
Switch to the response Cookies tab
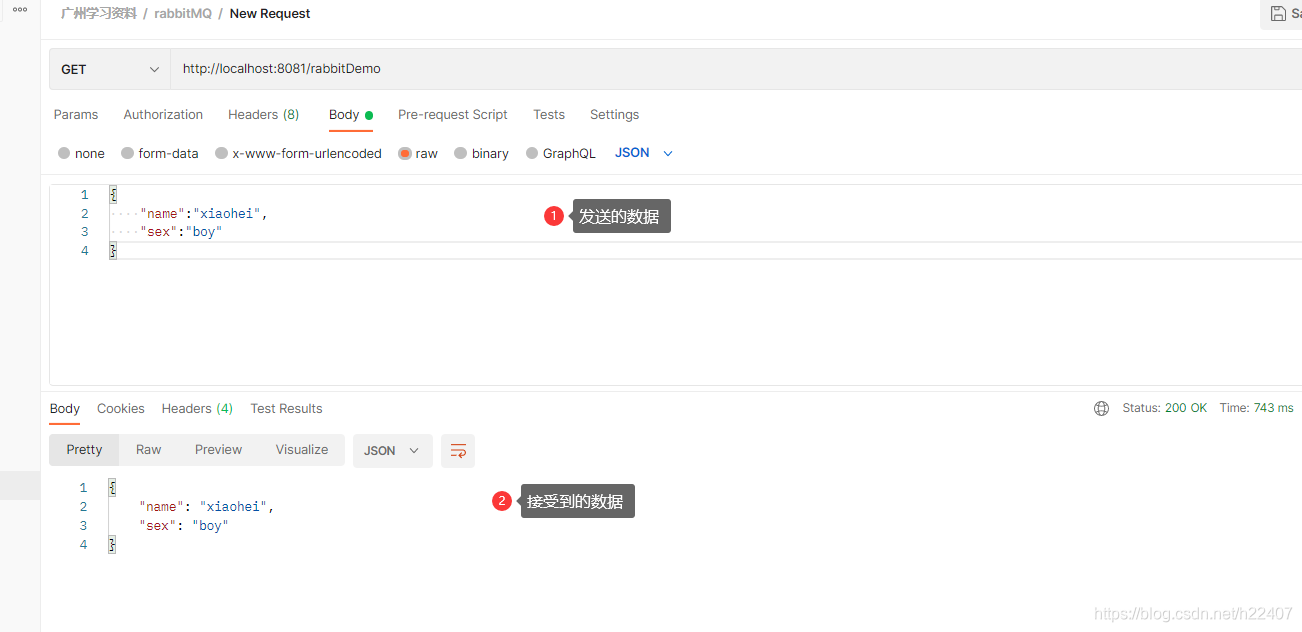pyautogui.click(x=121, y=409)
